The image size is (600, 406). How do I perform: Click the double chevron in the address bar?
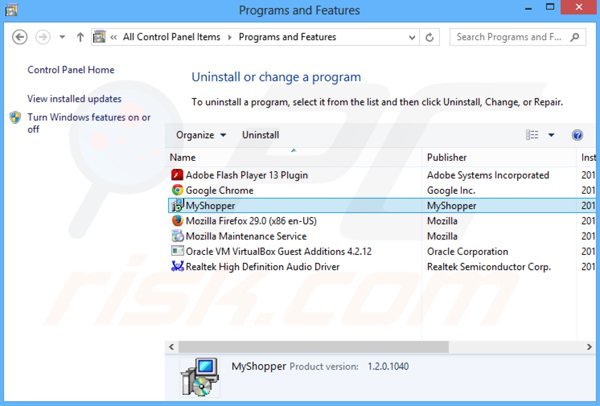point(114,37)
